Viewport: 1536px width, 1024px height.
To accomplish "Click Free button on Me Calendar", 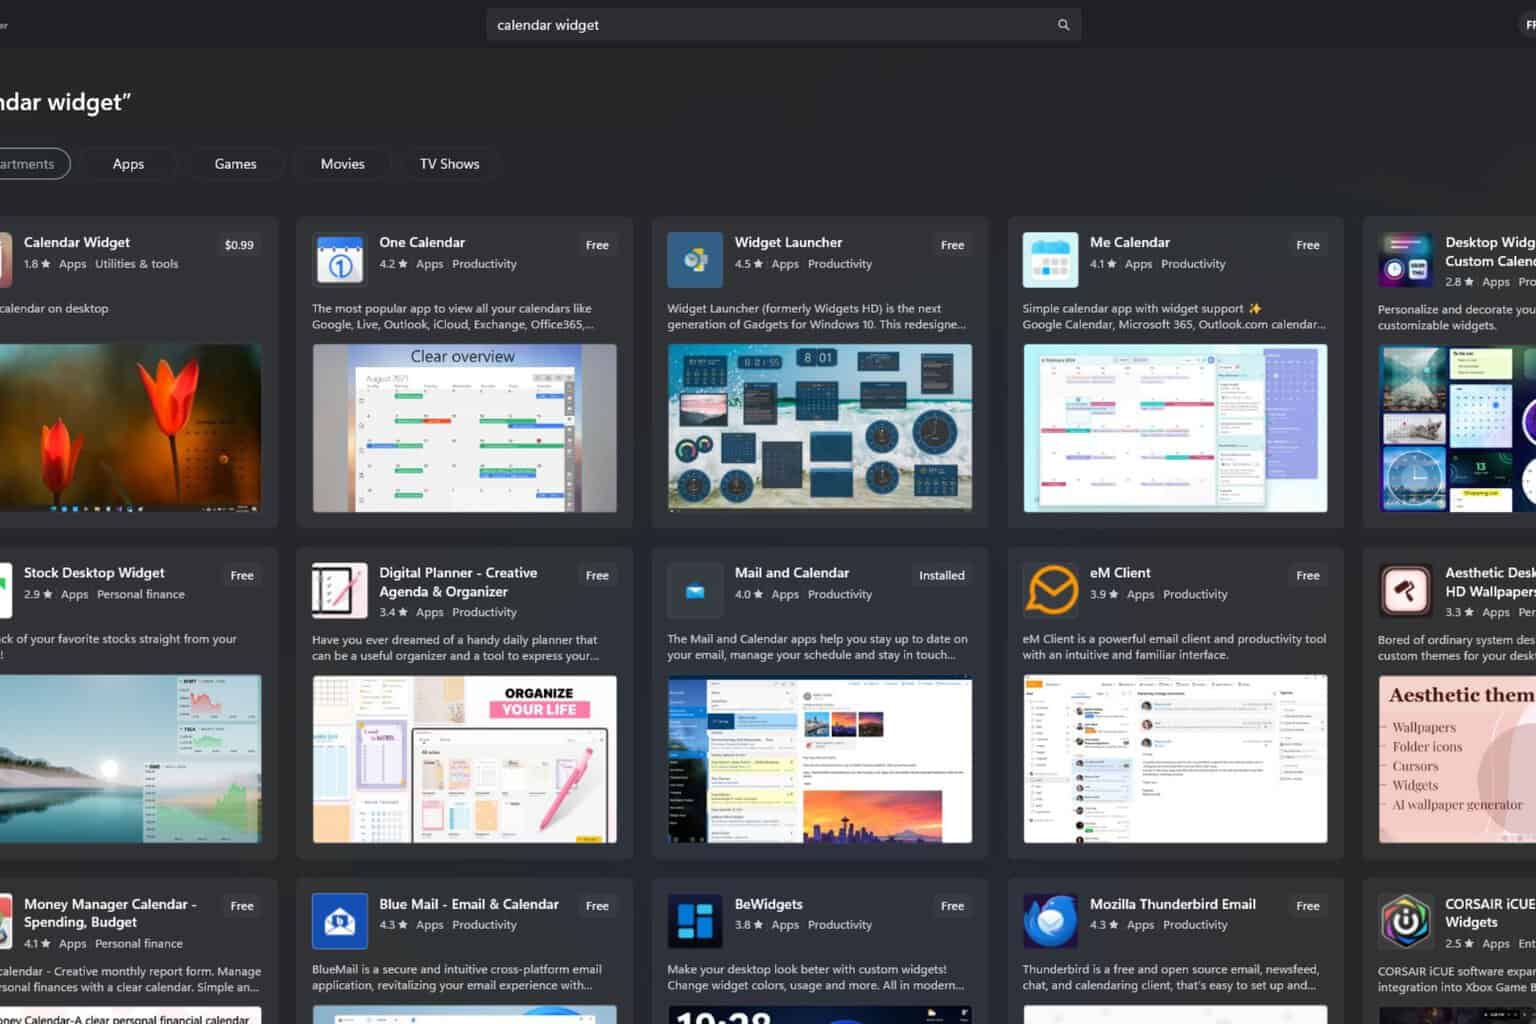I will click(x=1307, y=245).
